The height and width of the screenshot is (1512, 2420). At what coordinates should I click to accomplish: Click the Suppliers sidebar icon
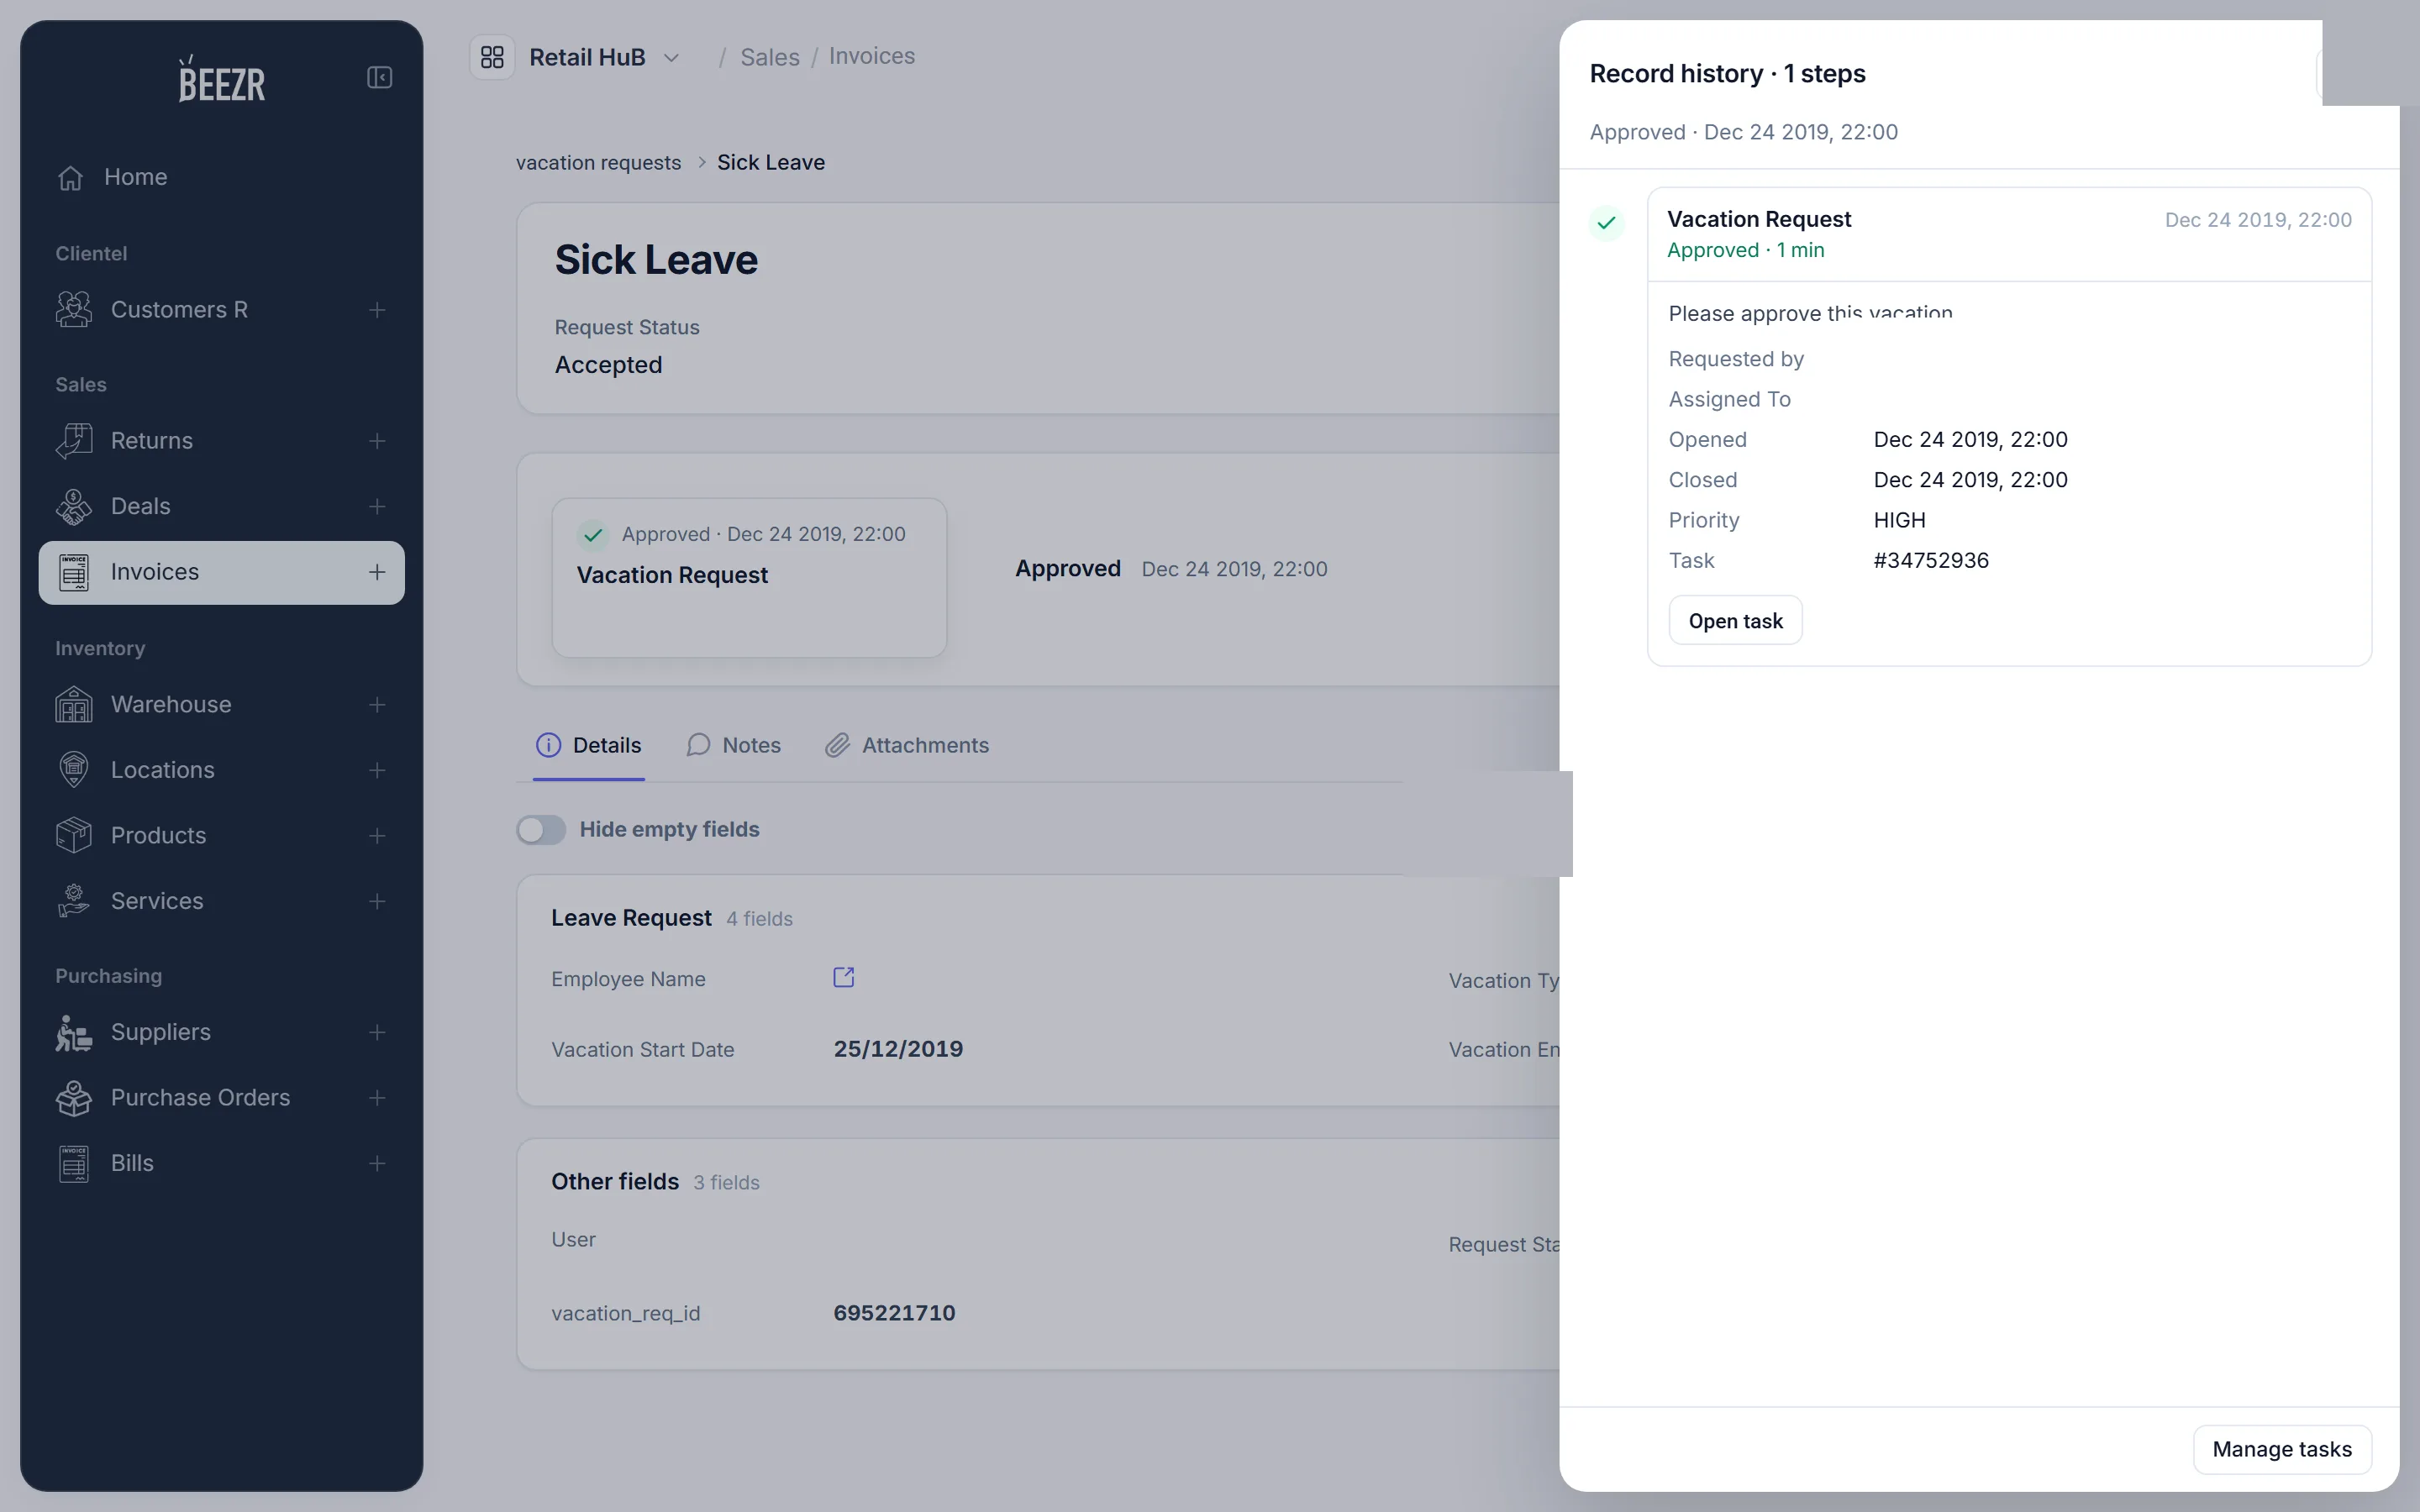pos(74,1032)
